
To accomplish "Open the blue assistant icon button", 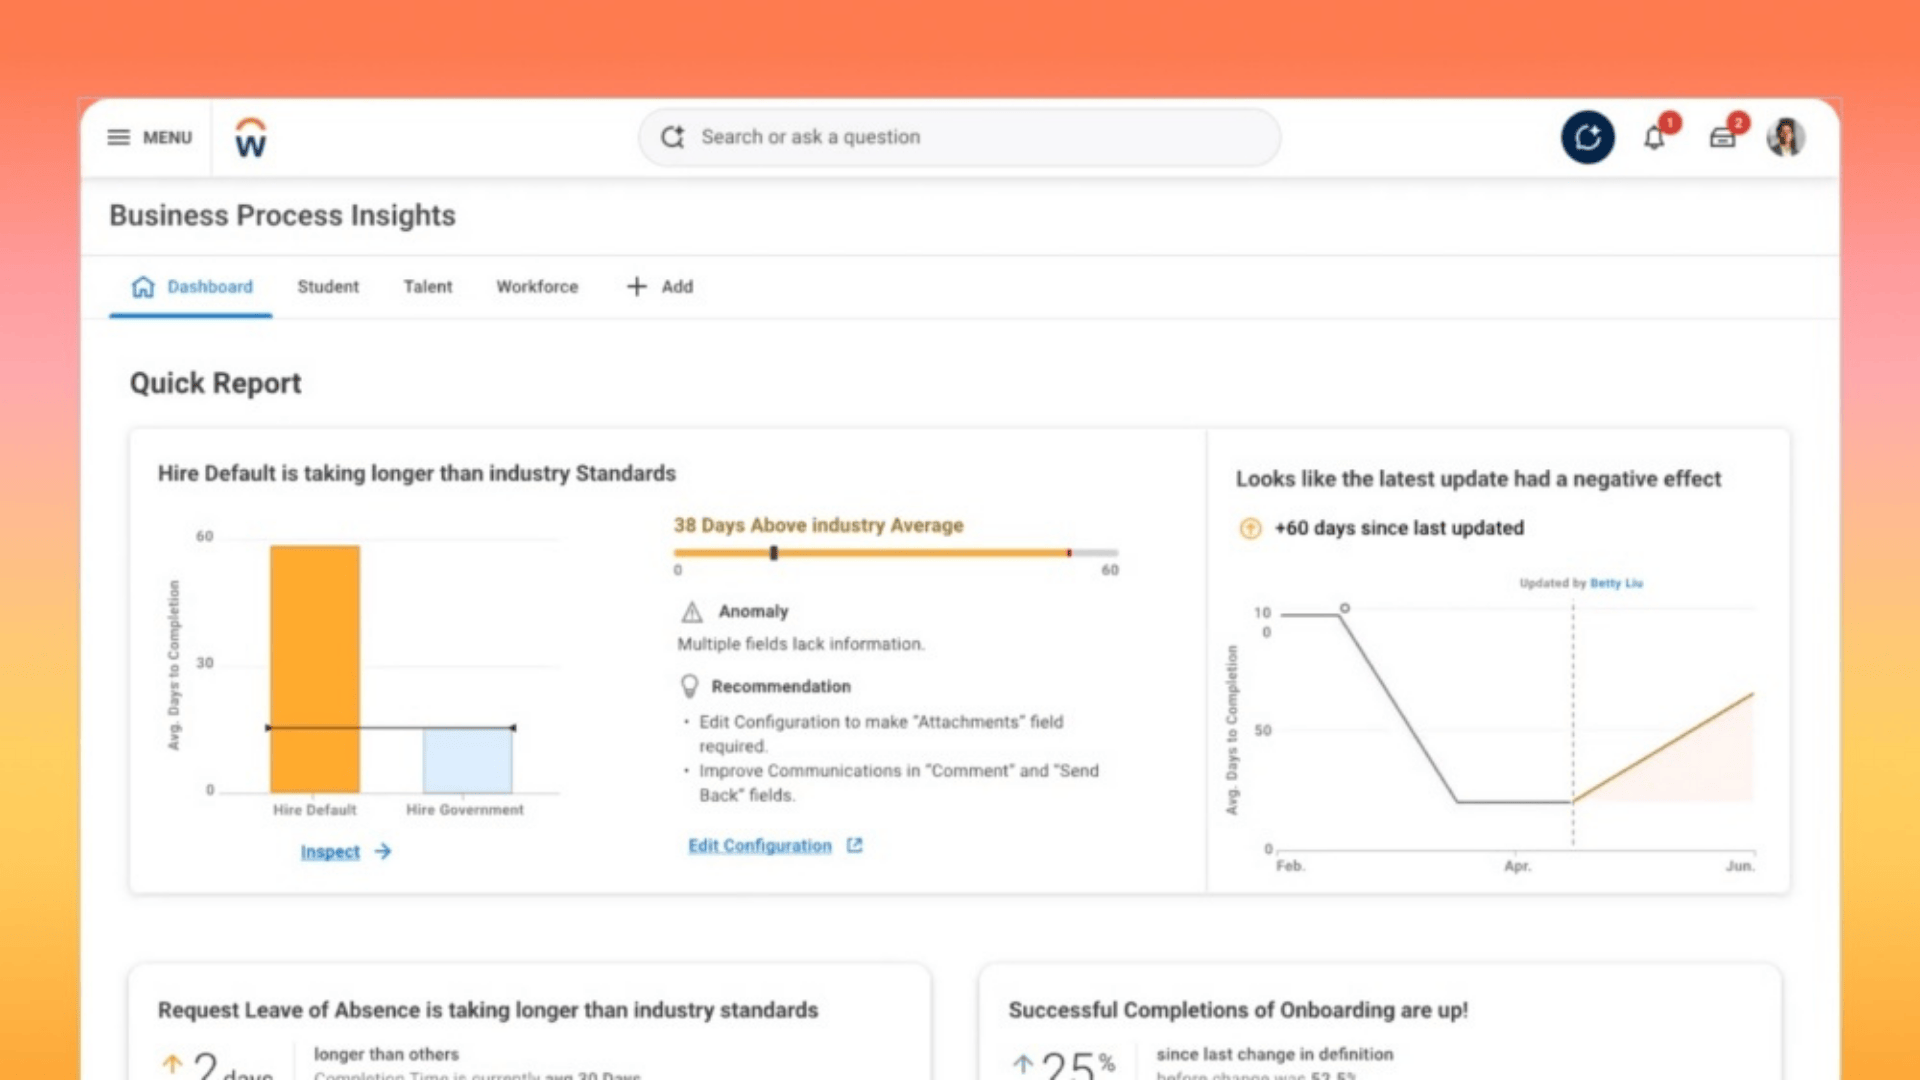I will coord(1587,137).
